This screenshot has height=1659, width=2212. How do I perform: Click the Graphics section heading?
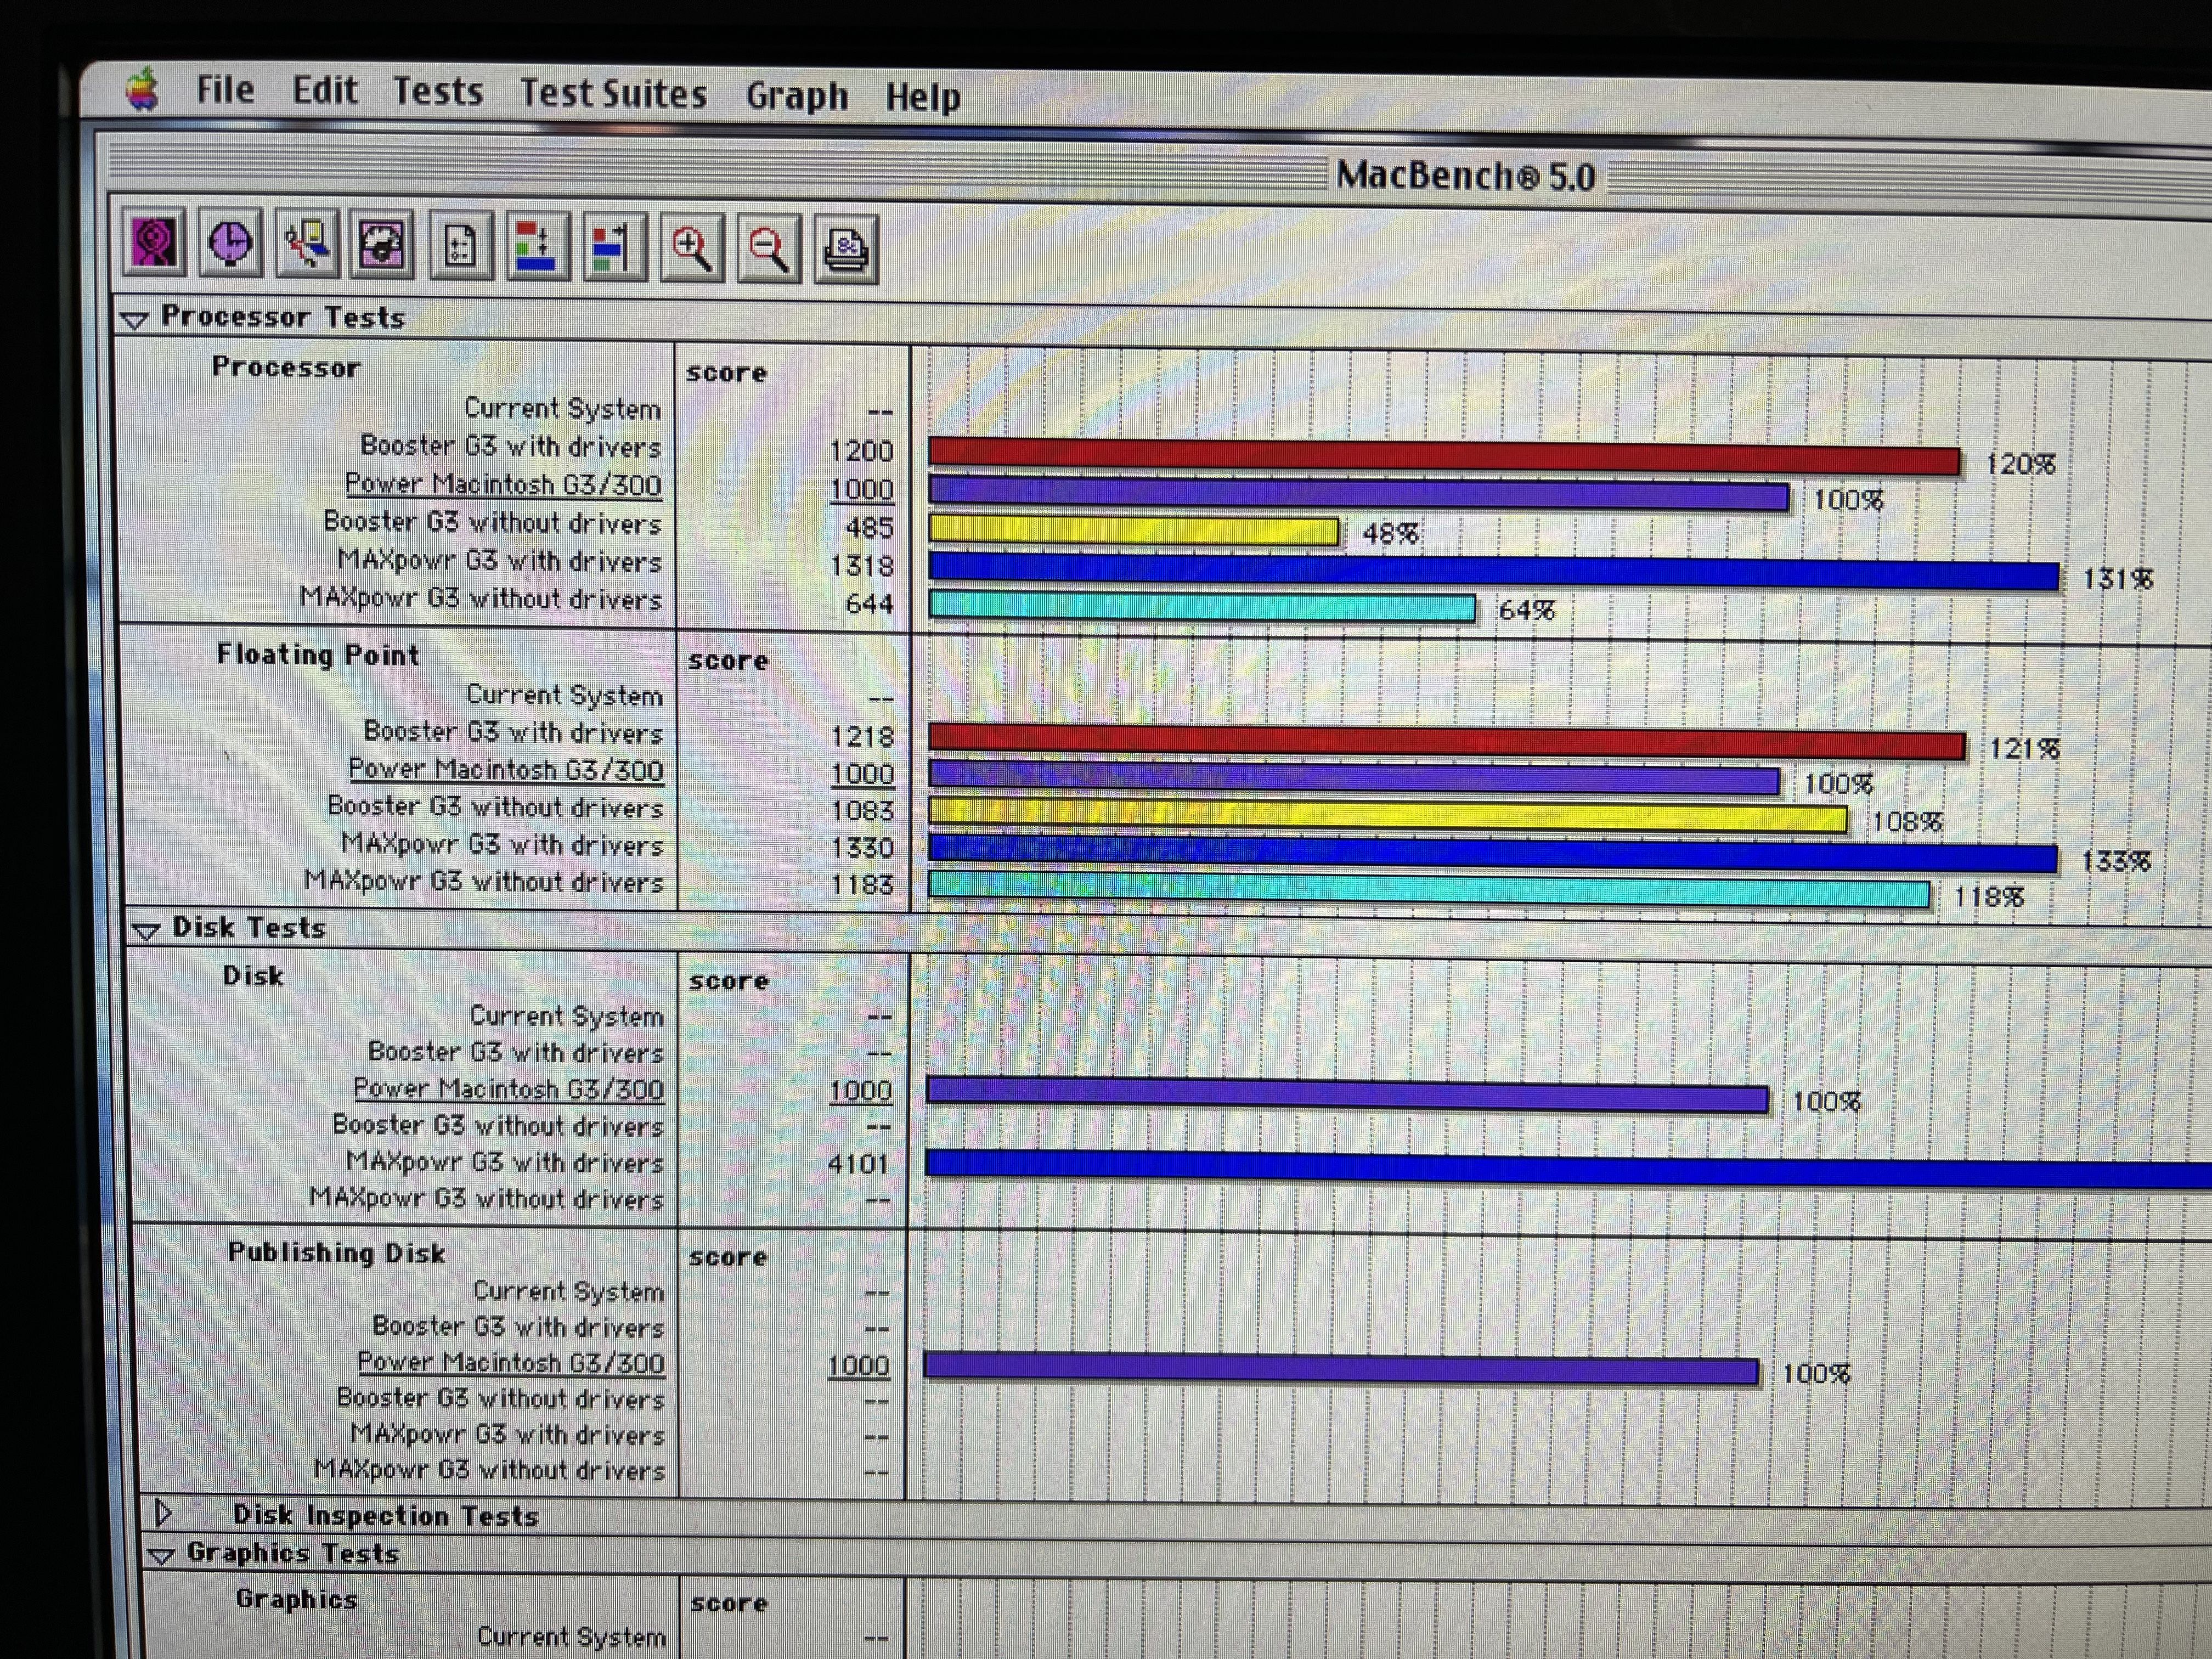point(296,1599)
